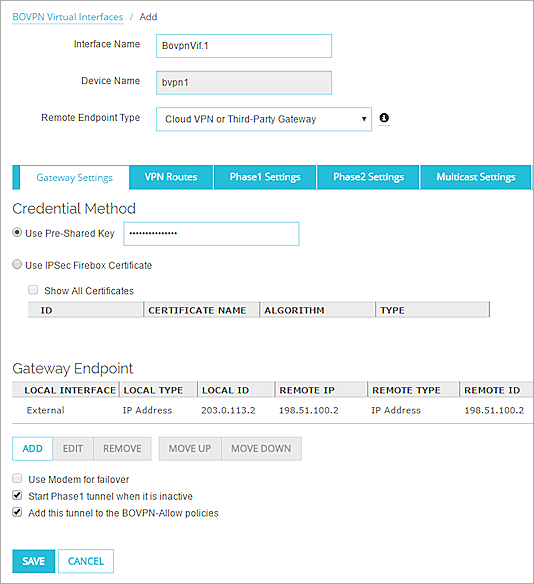
Task: Click the Device Name field bvpn1
Action: coord(244,82)
